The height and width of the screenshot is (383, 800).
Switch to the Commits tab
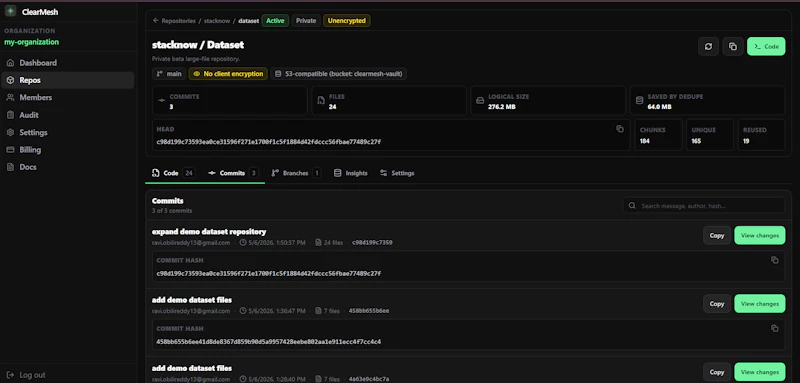(x=233, y=173)
